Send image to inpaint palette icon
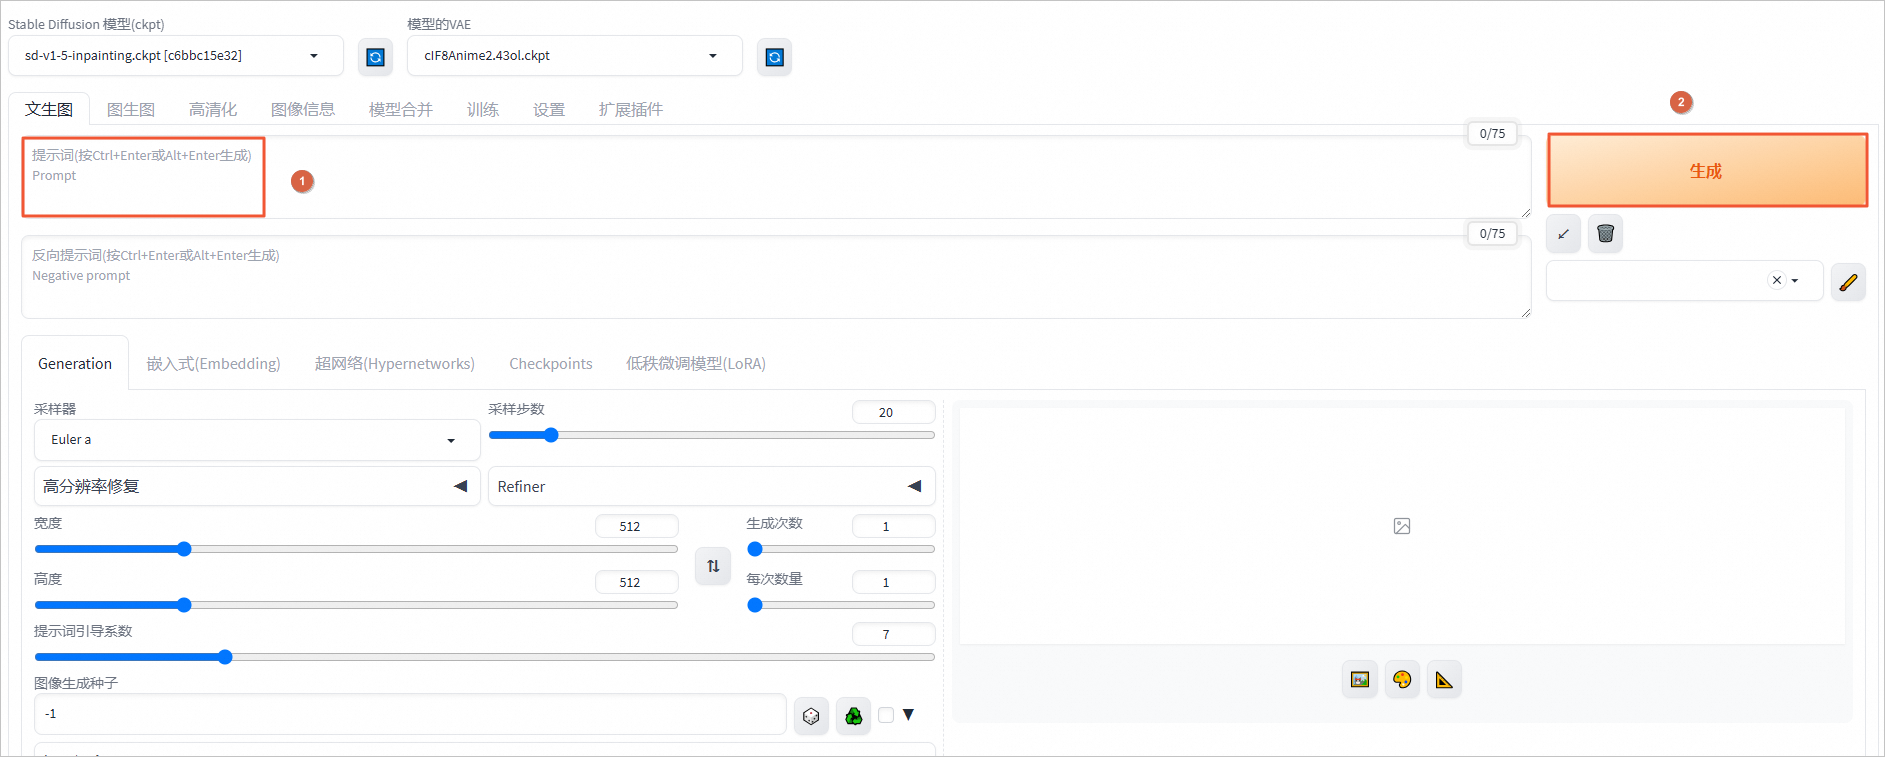1885x757 pixels. coord(1402,680)
